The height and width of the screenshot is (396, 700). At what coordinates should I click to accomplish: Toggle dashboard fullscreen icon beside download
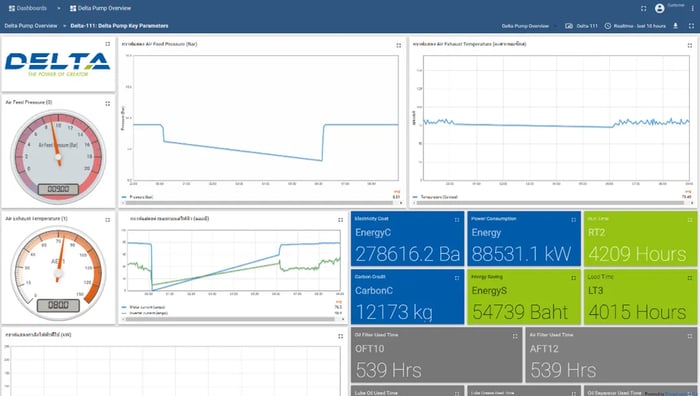pyautogui.click(x=691, y=26)
